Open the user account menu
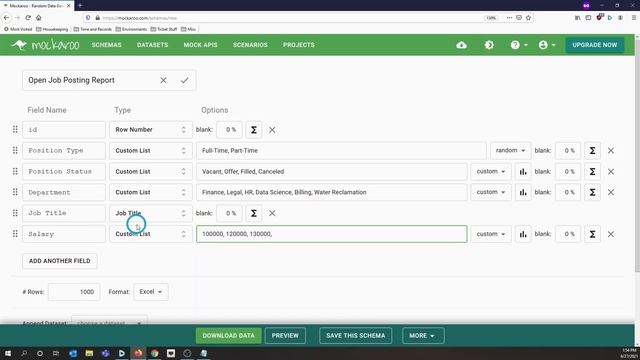640x360 pixels. tap(547, 45)
